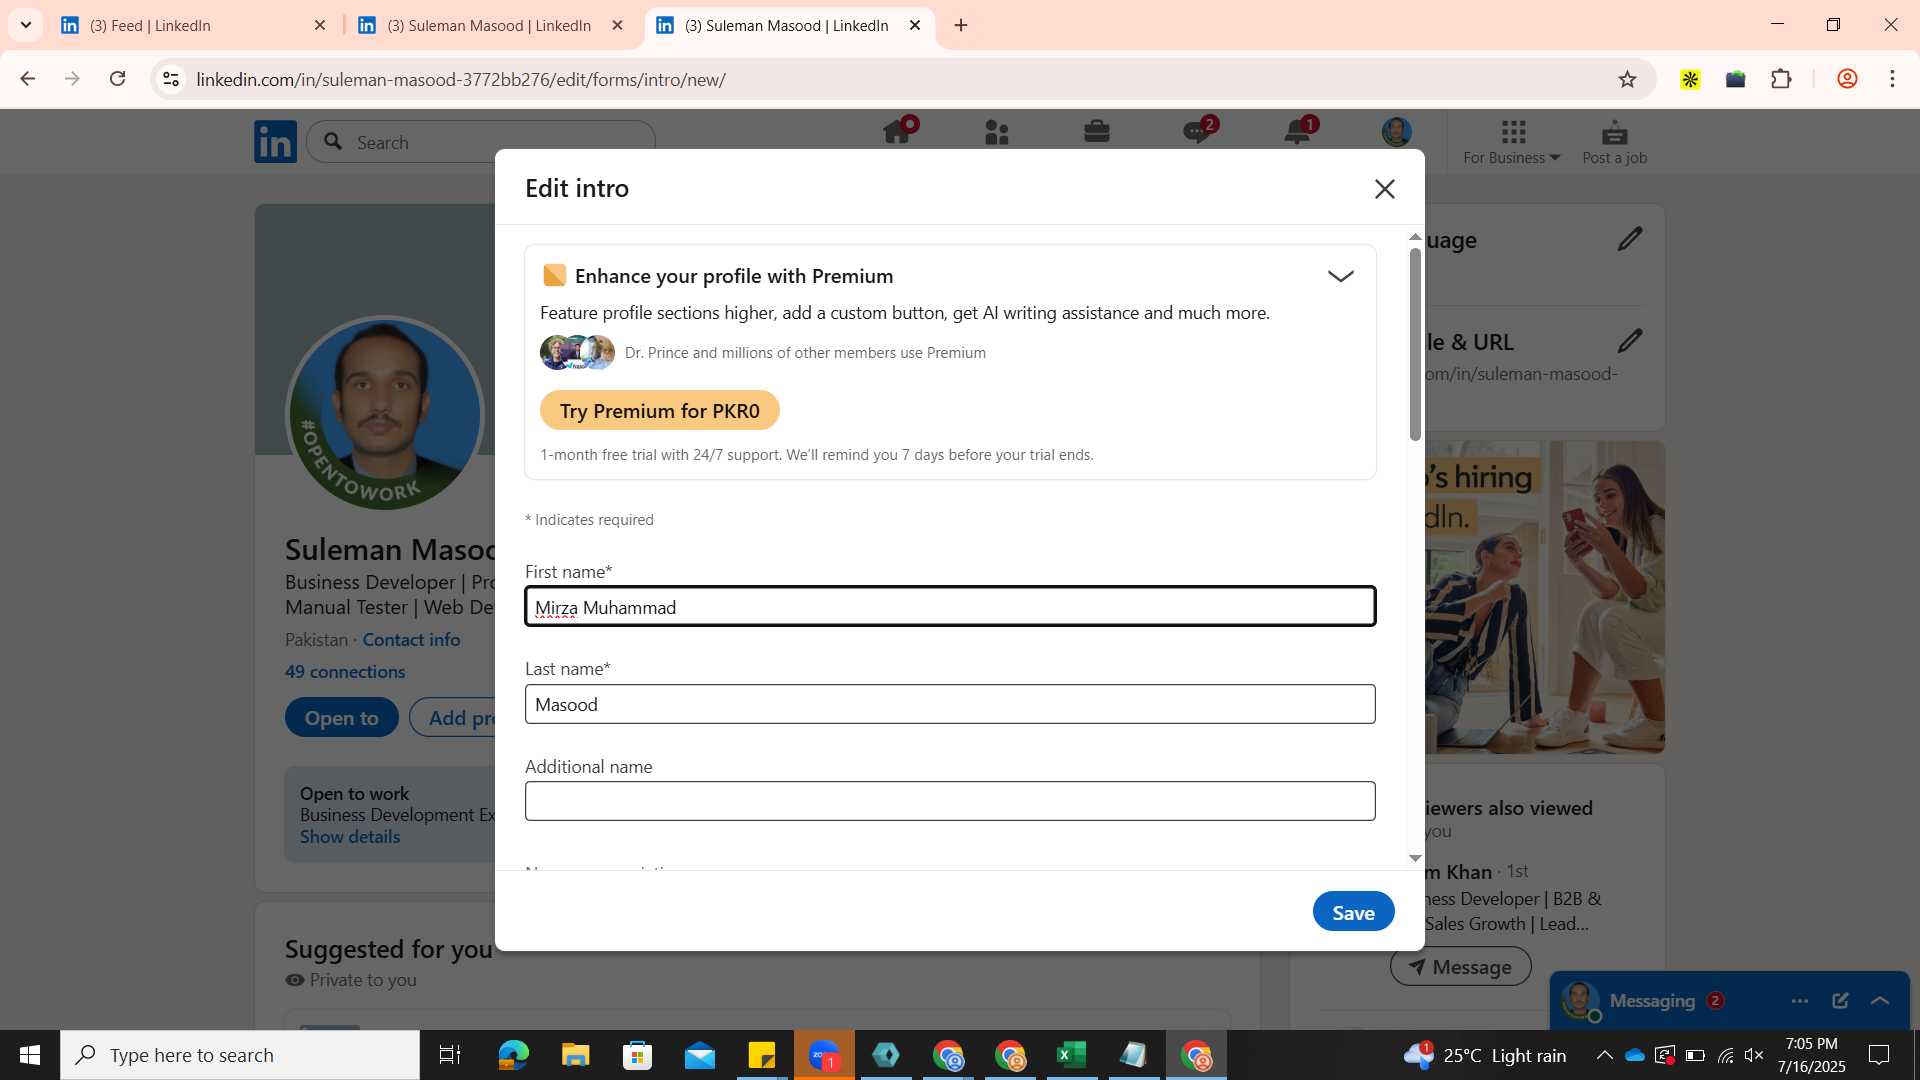Click the LinkedIn logo
Image resolution: width=1920 pixels, height=1080 pixels.
coord(275,142)
